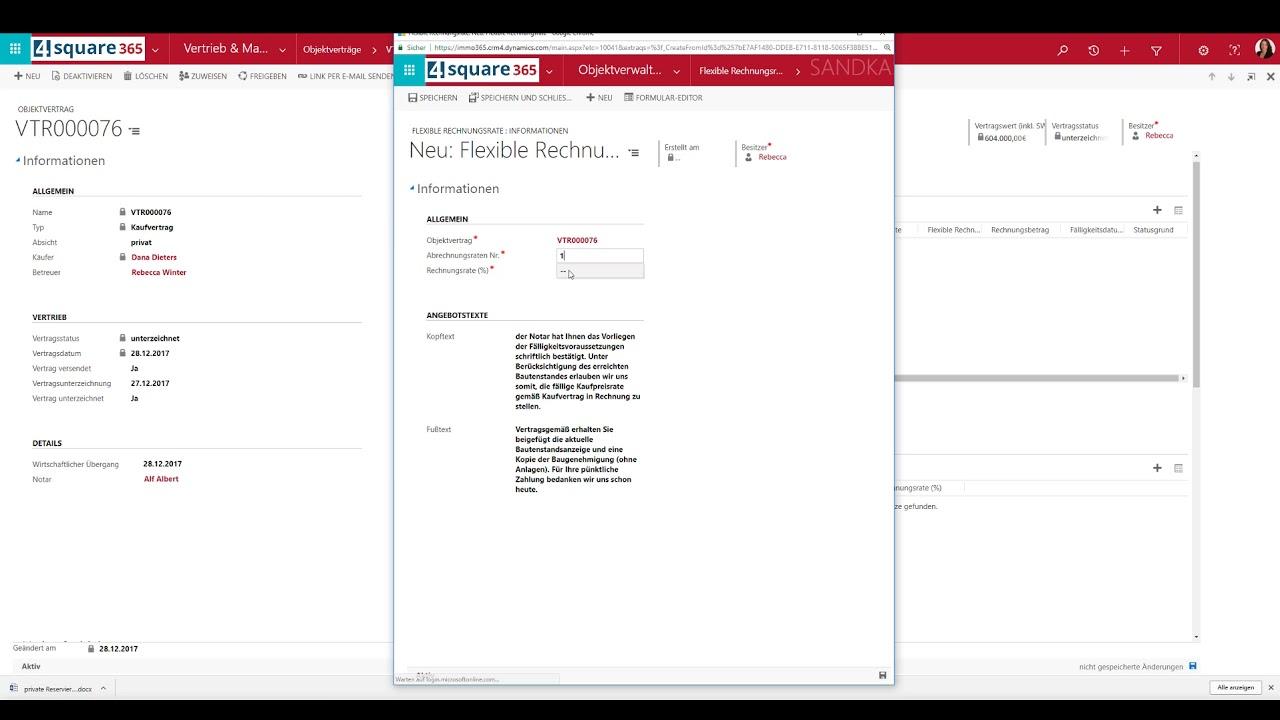The image size is (1280, 720).
Task: Open the settings gear
Action: 1203,50
